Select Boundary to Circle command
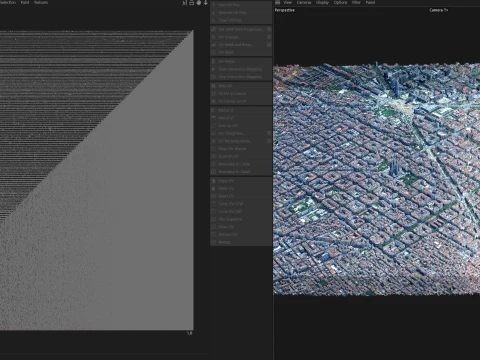Screen dimensions: 480x360 click(241, 164)
